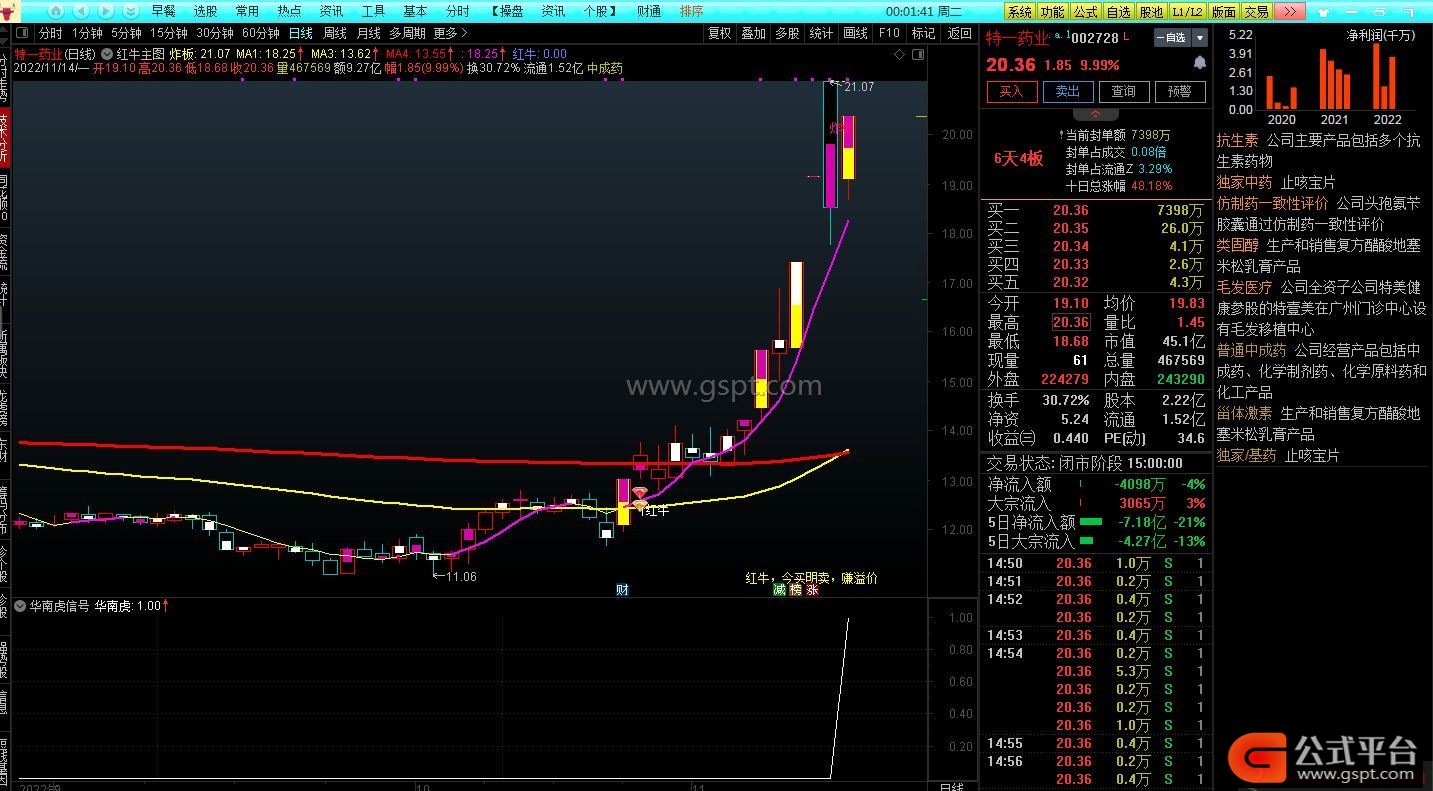
Task: Open the 排序 menu
Action: [x=691, y=11]
